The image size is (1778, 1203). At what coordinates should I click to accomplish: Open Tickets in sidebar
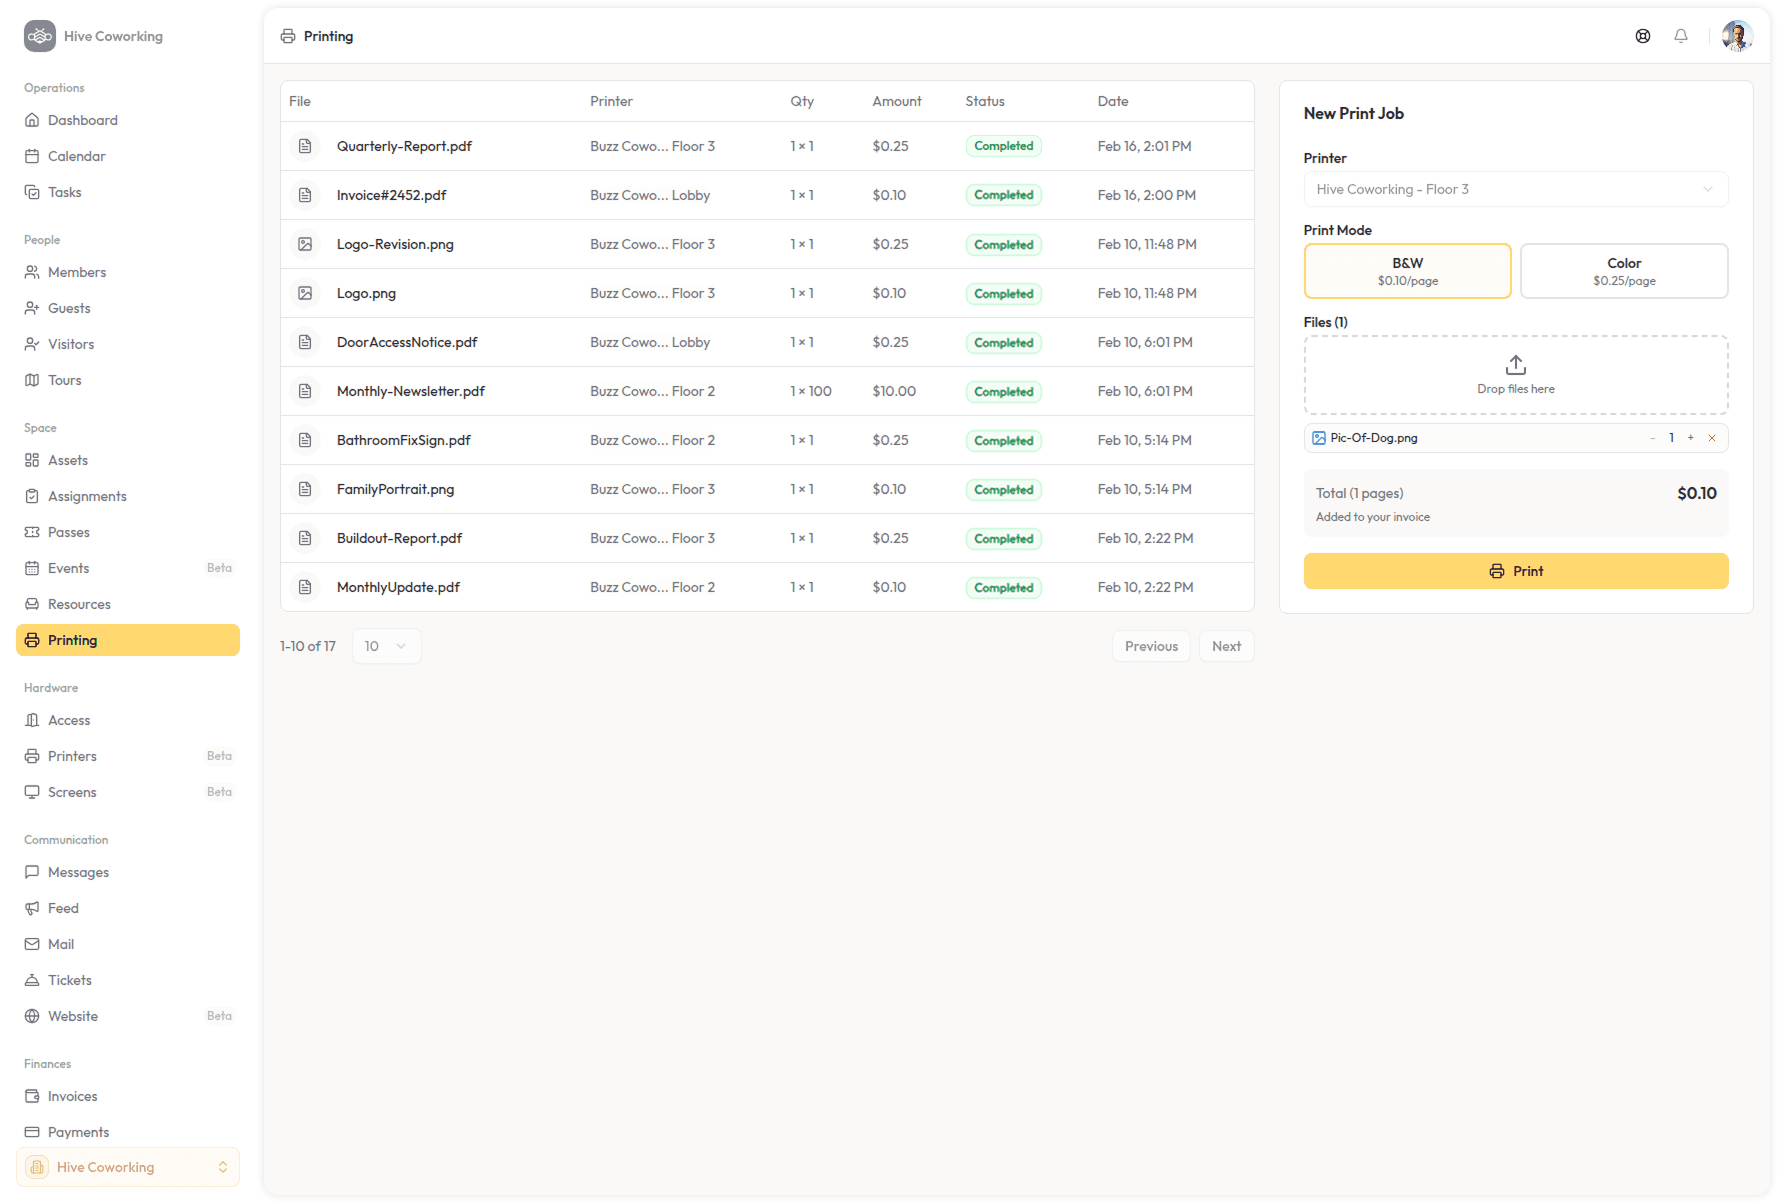pos(128,980)
